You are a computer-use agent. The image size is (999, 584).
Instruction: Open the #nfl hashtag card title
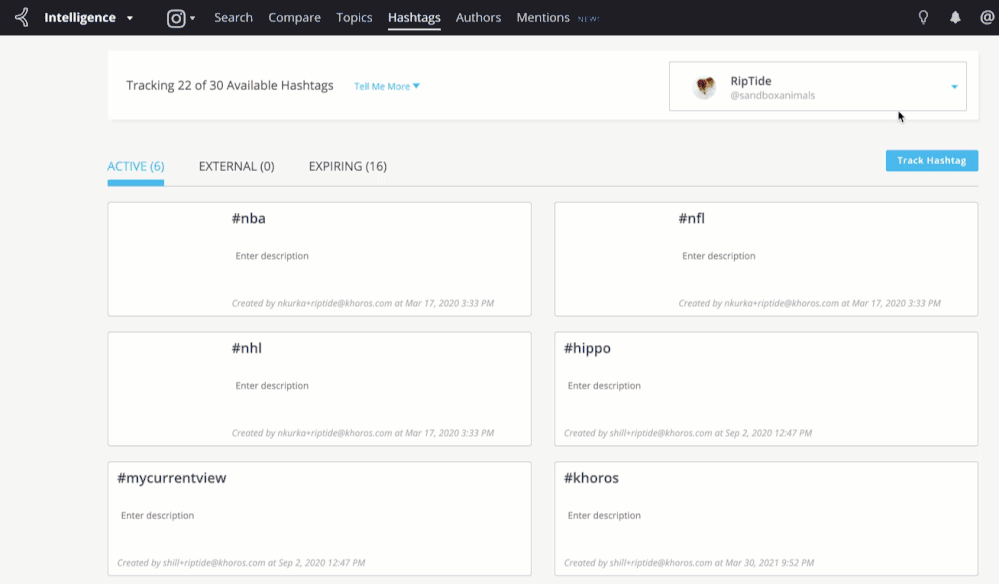click(x=691, y=218)
